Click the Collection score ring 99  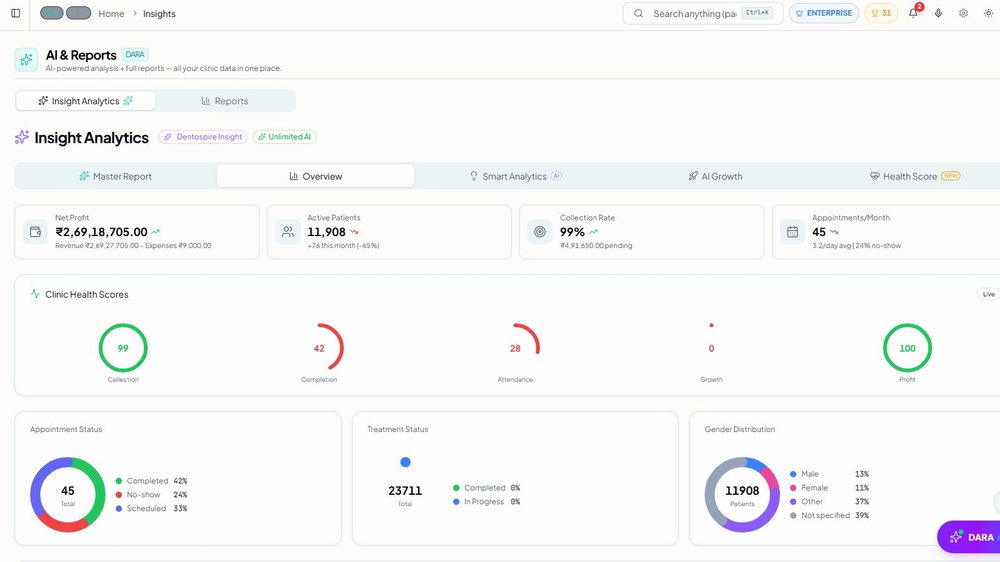click(x=123, y=348)
